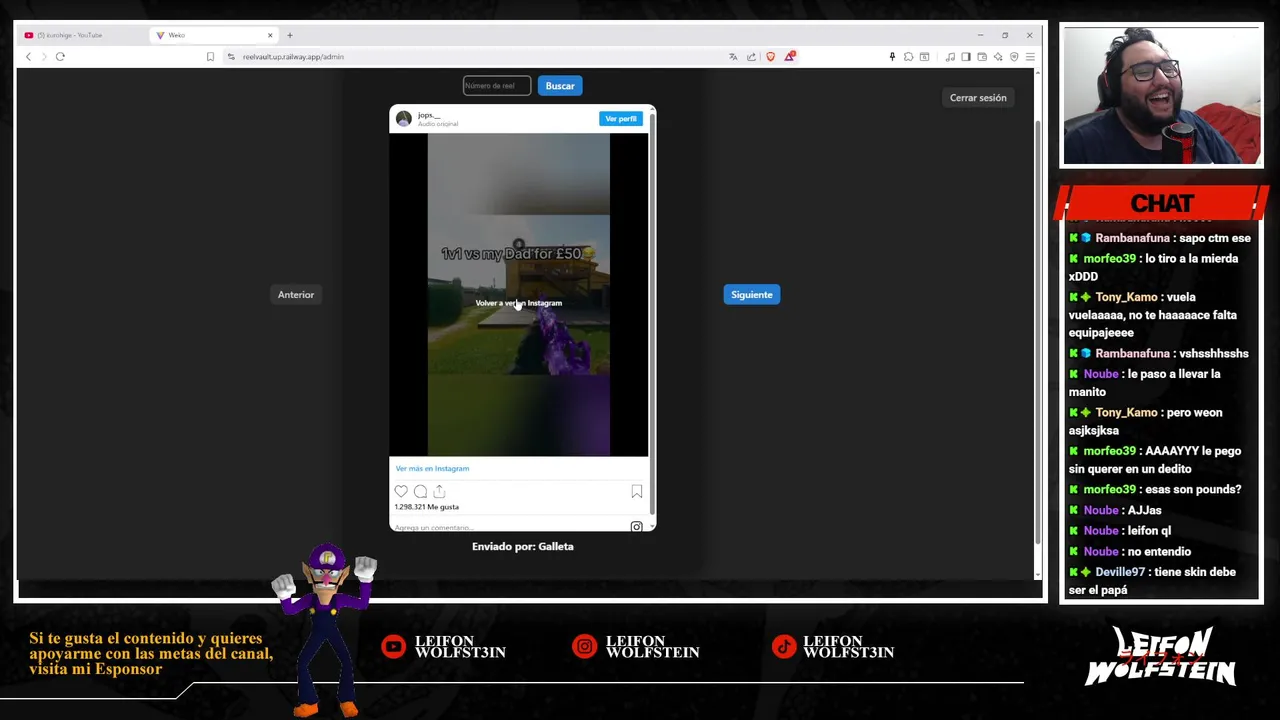Open a new tab with plus button
This screenshot has width=1280, height=720.
[290, 35]
